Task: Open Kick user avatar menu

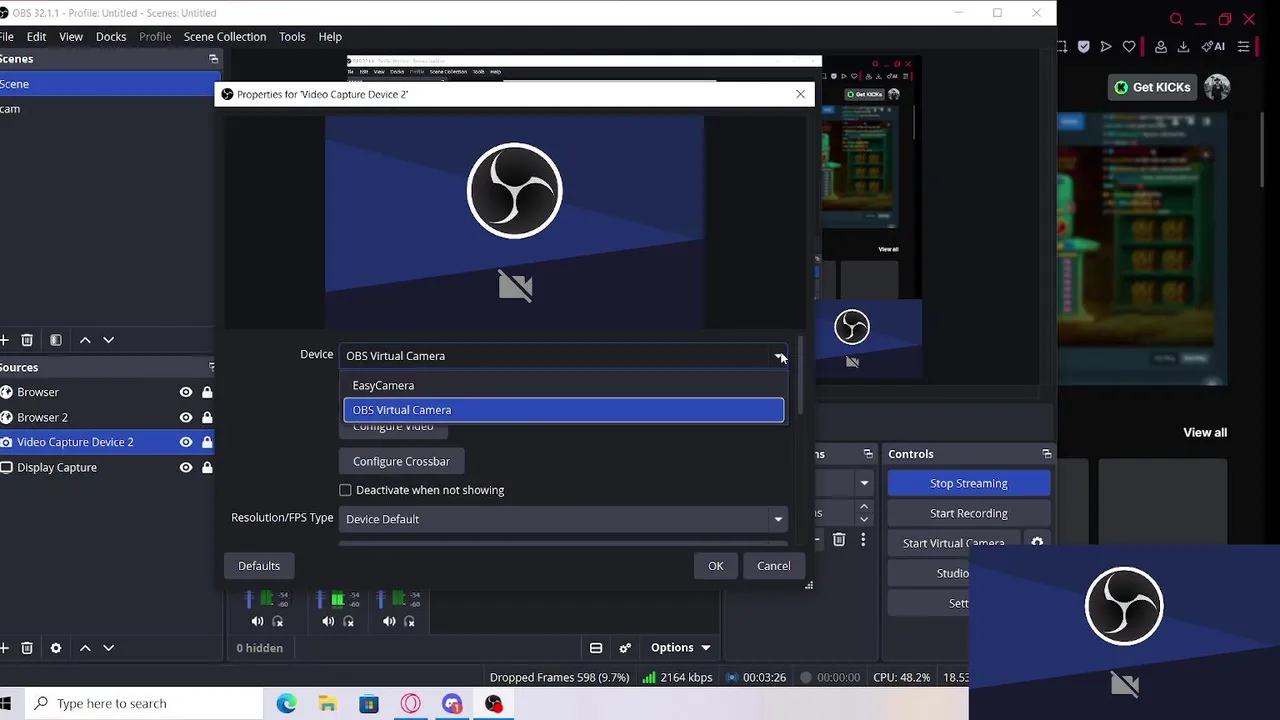Action: click(1217, 87)
